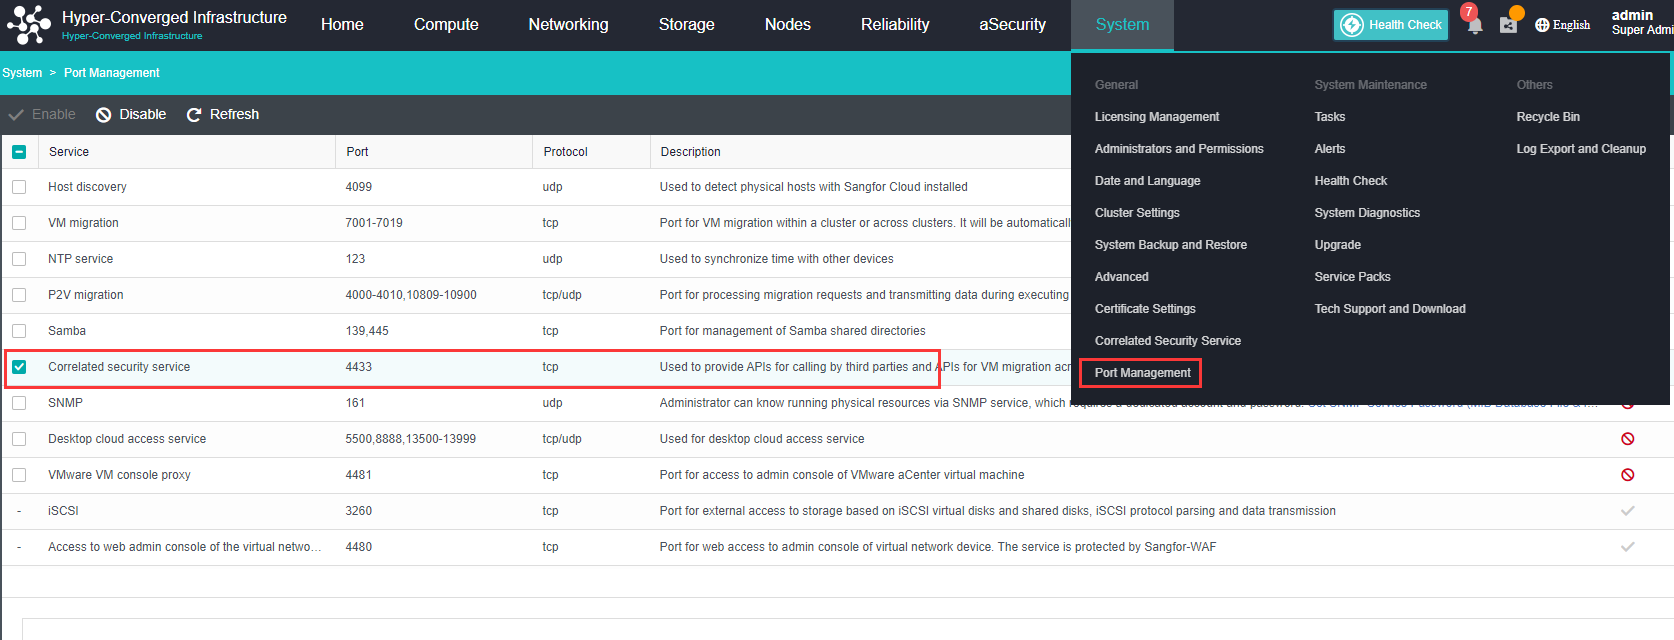Click the Refresh icon in toolbar

[194, 115]
